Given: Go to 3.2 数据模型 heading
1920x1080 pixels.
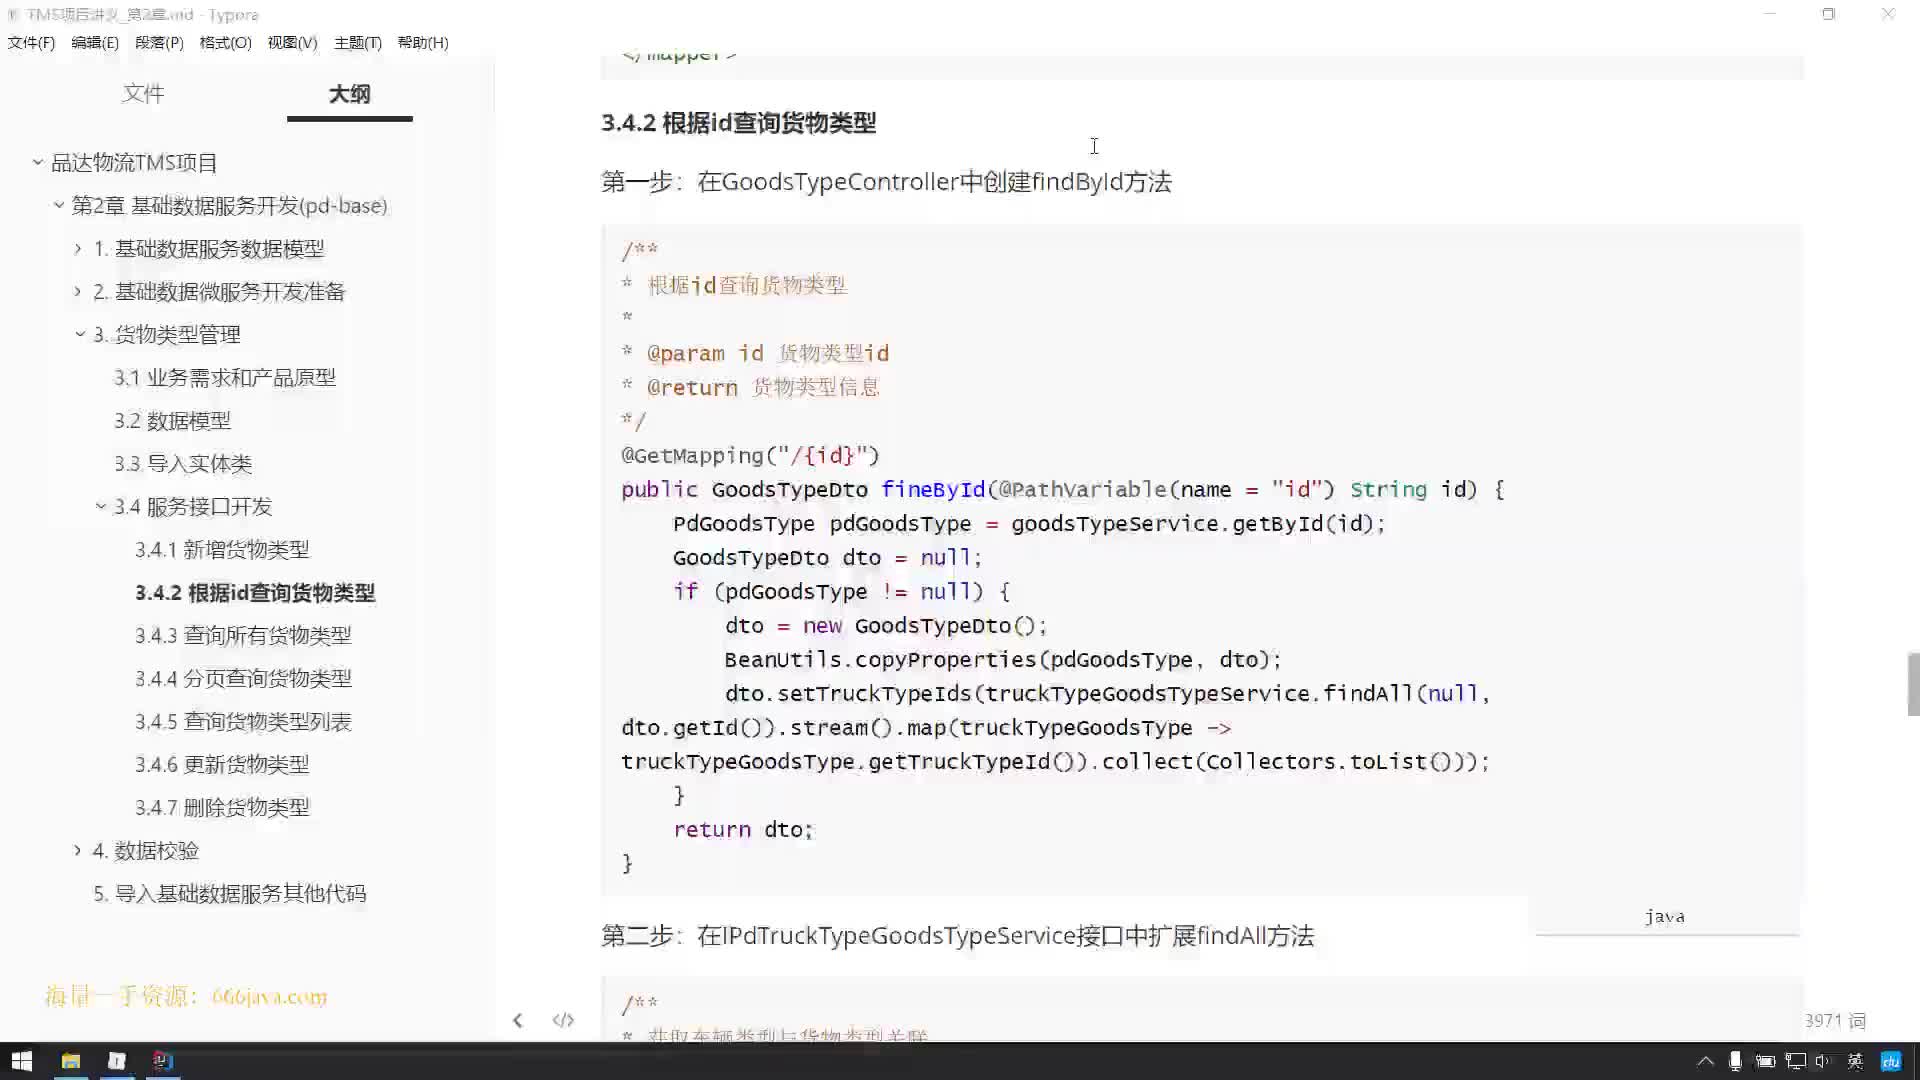Looking at the screenshot, I should [172, 420].
